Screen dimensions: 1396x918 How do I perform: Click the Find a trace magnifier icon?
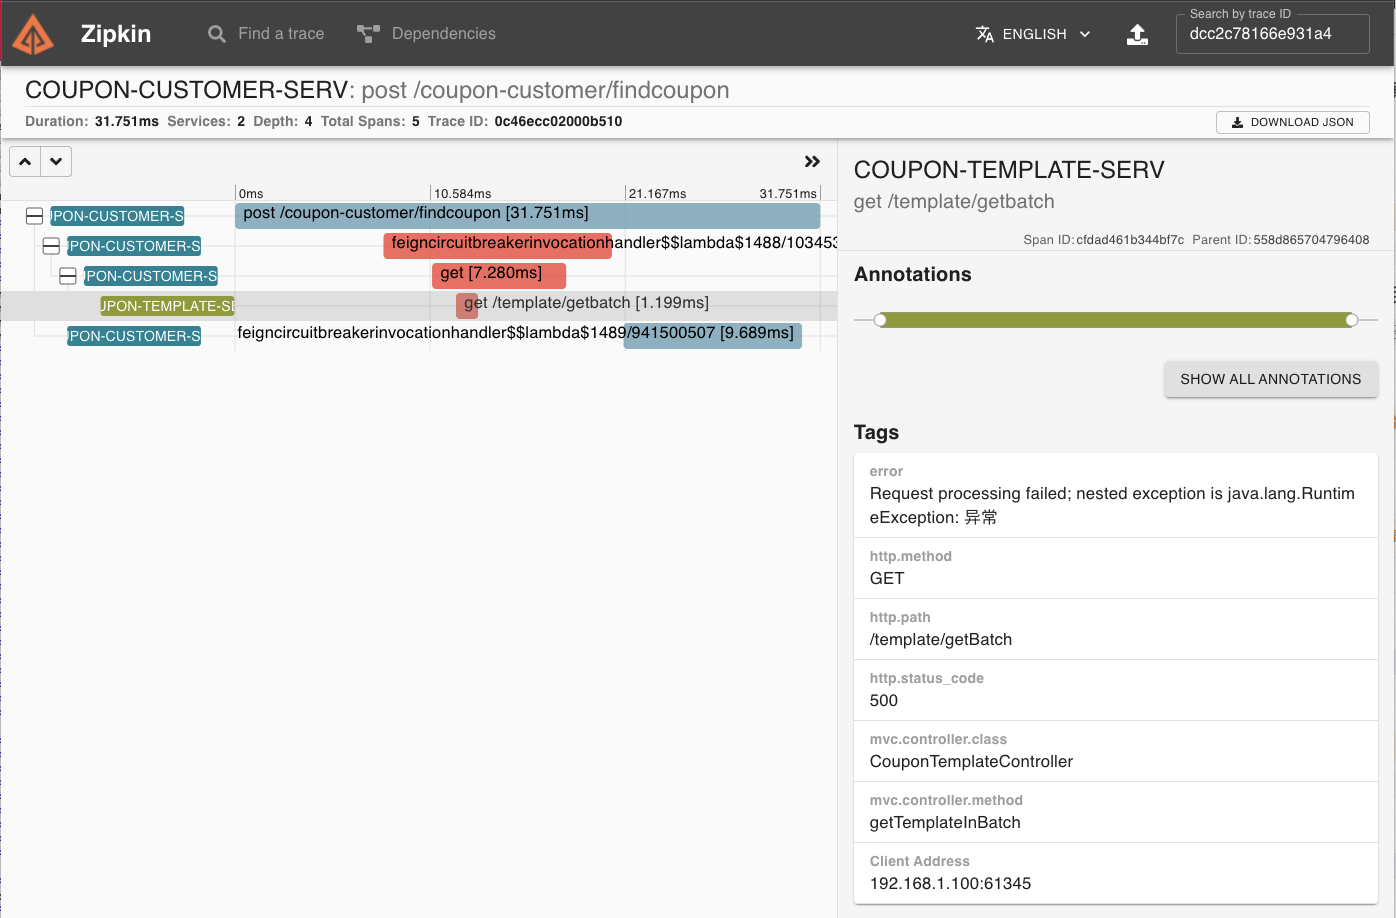pos(216,34)
